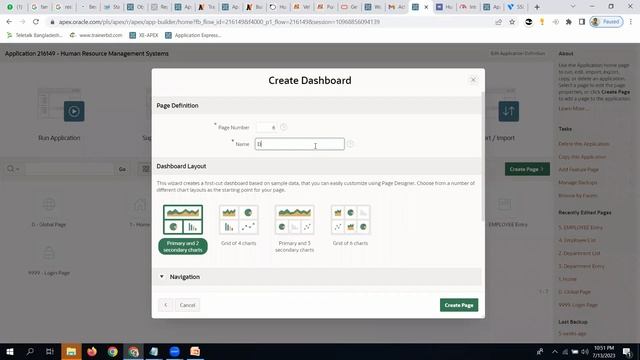The image size is (640, 360).
Task: Click the Run Application play icon
Action: tap(74, 111)
